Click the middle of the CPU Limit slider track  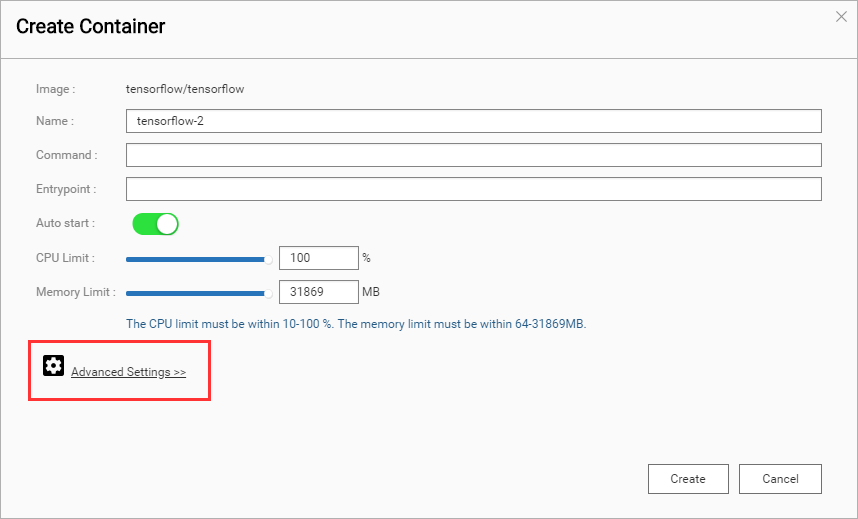click(197, 259)
